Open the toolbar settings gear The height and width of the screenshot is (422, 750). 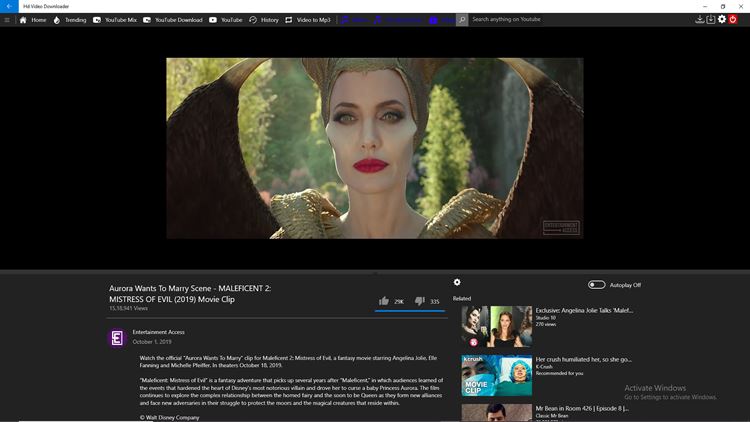pos(722,20)
